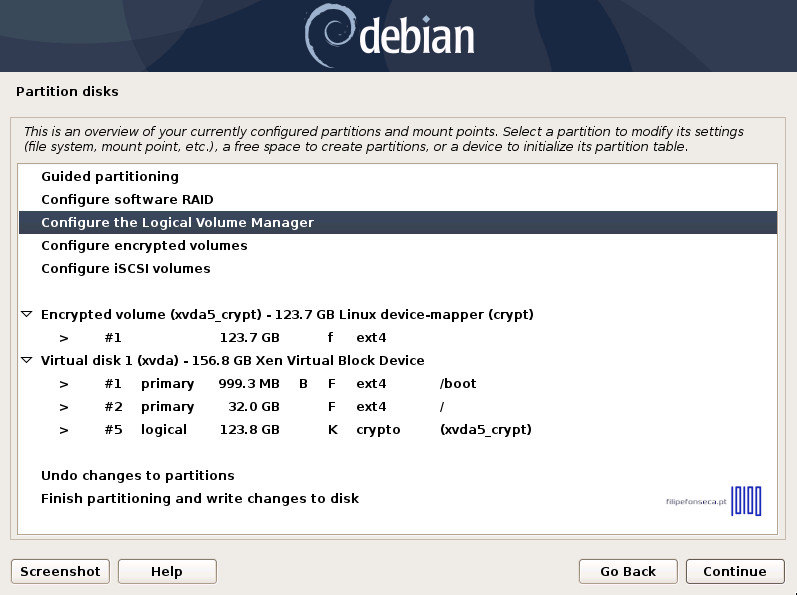Select Guided partitioning option
This screenshot has width=797, height=595.
point(110,177)
